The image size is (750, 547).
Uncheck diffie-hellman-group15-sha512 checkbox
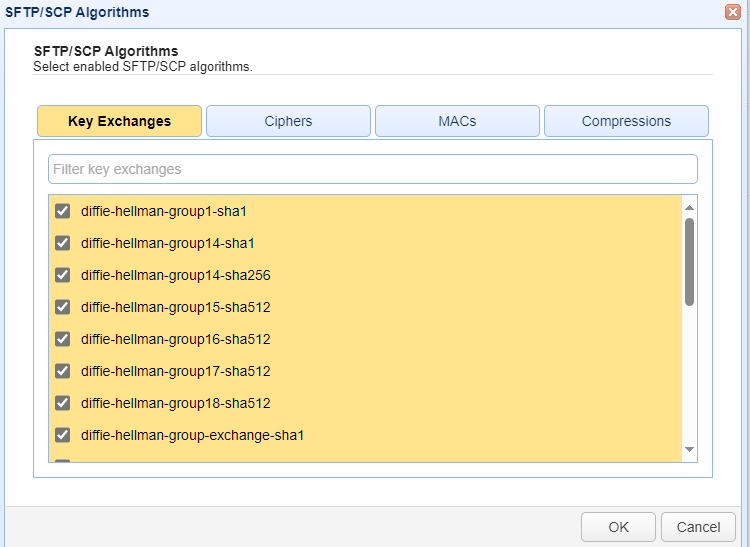click(x=62, y=307)
